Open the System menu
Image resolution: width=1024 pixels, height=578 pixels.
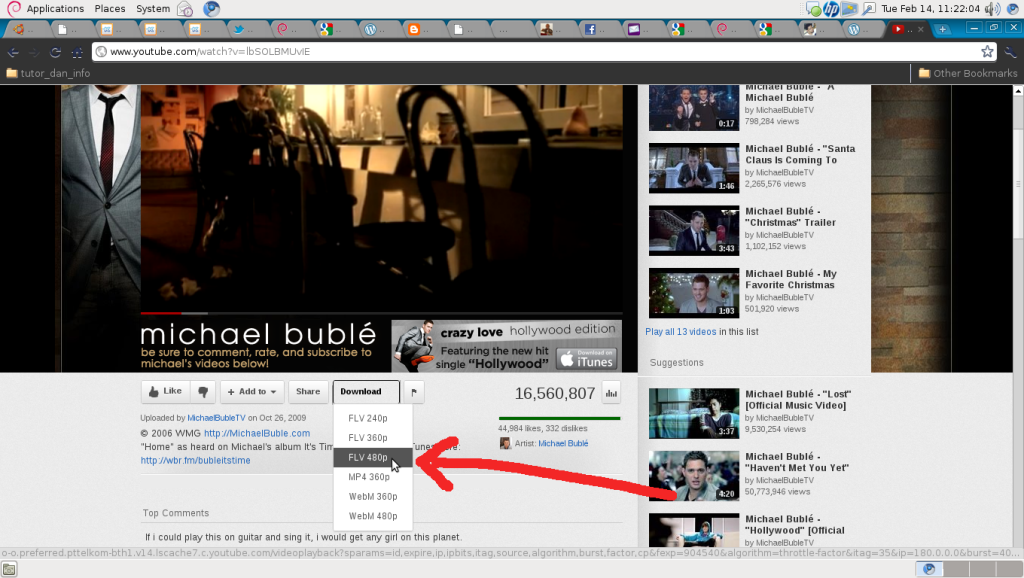(153, 8)
